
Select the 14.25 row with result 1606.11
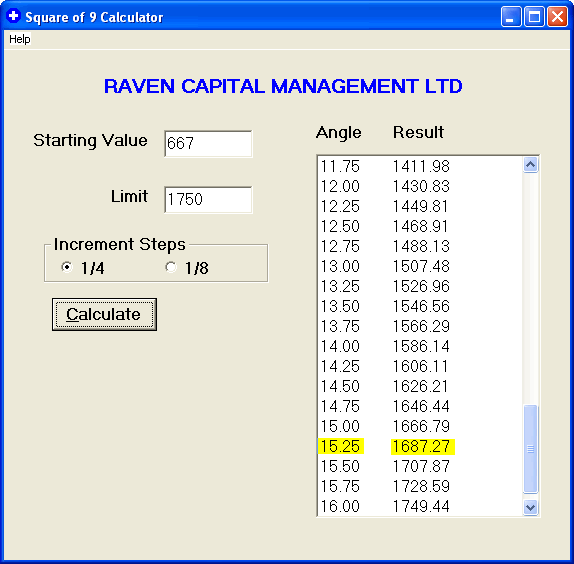tap(420, 366)
